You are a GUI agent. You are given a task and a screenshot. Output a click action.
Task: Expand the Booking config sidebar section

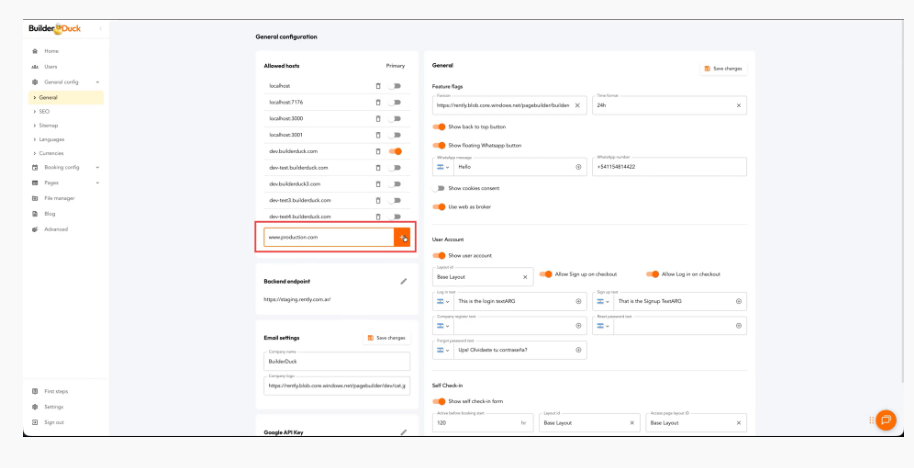(97, 168)
